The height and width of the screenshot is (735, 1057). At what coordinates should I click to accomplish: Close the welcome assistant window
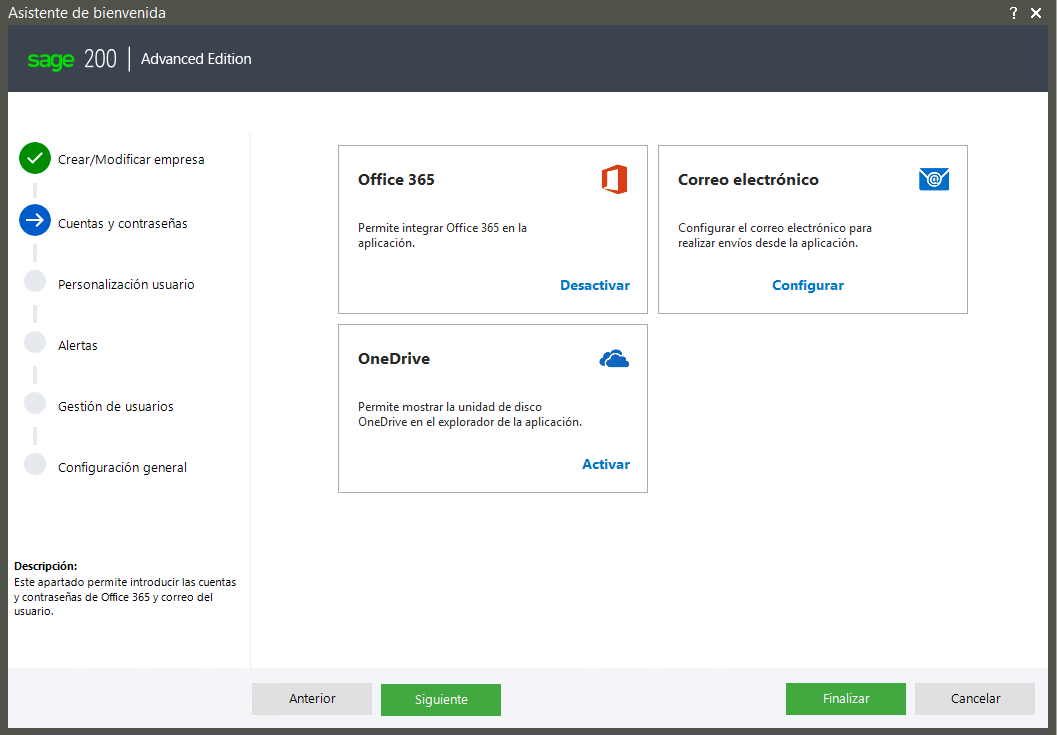(x=1036, y=13)
